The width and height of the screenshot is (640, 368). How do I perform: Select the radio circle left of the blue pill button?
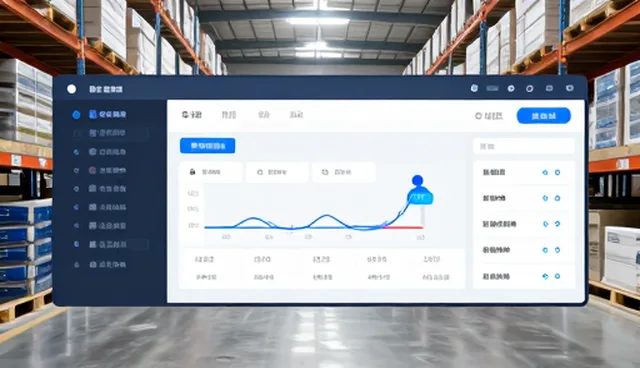coord(478,116)
